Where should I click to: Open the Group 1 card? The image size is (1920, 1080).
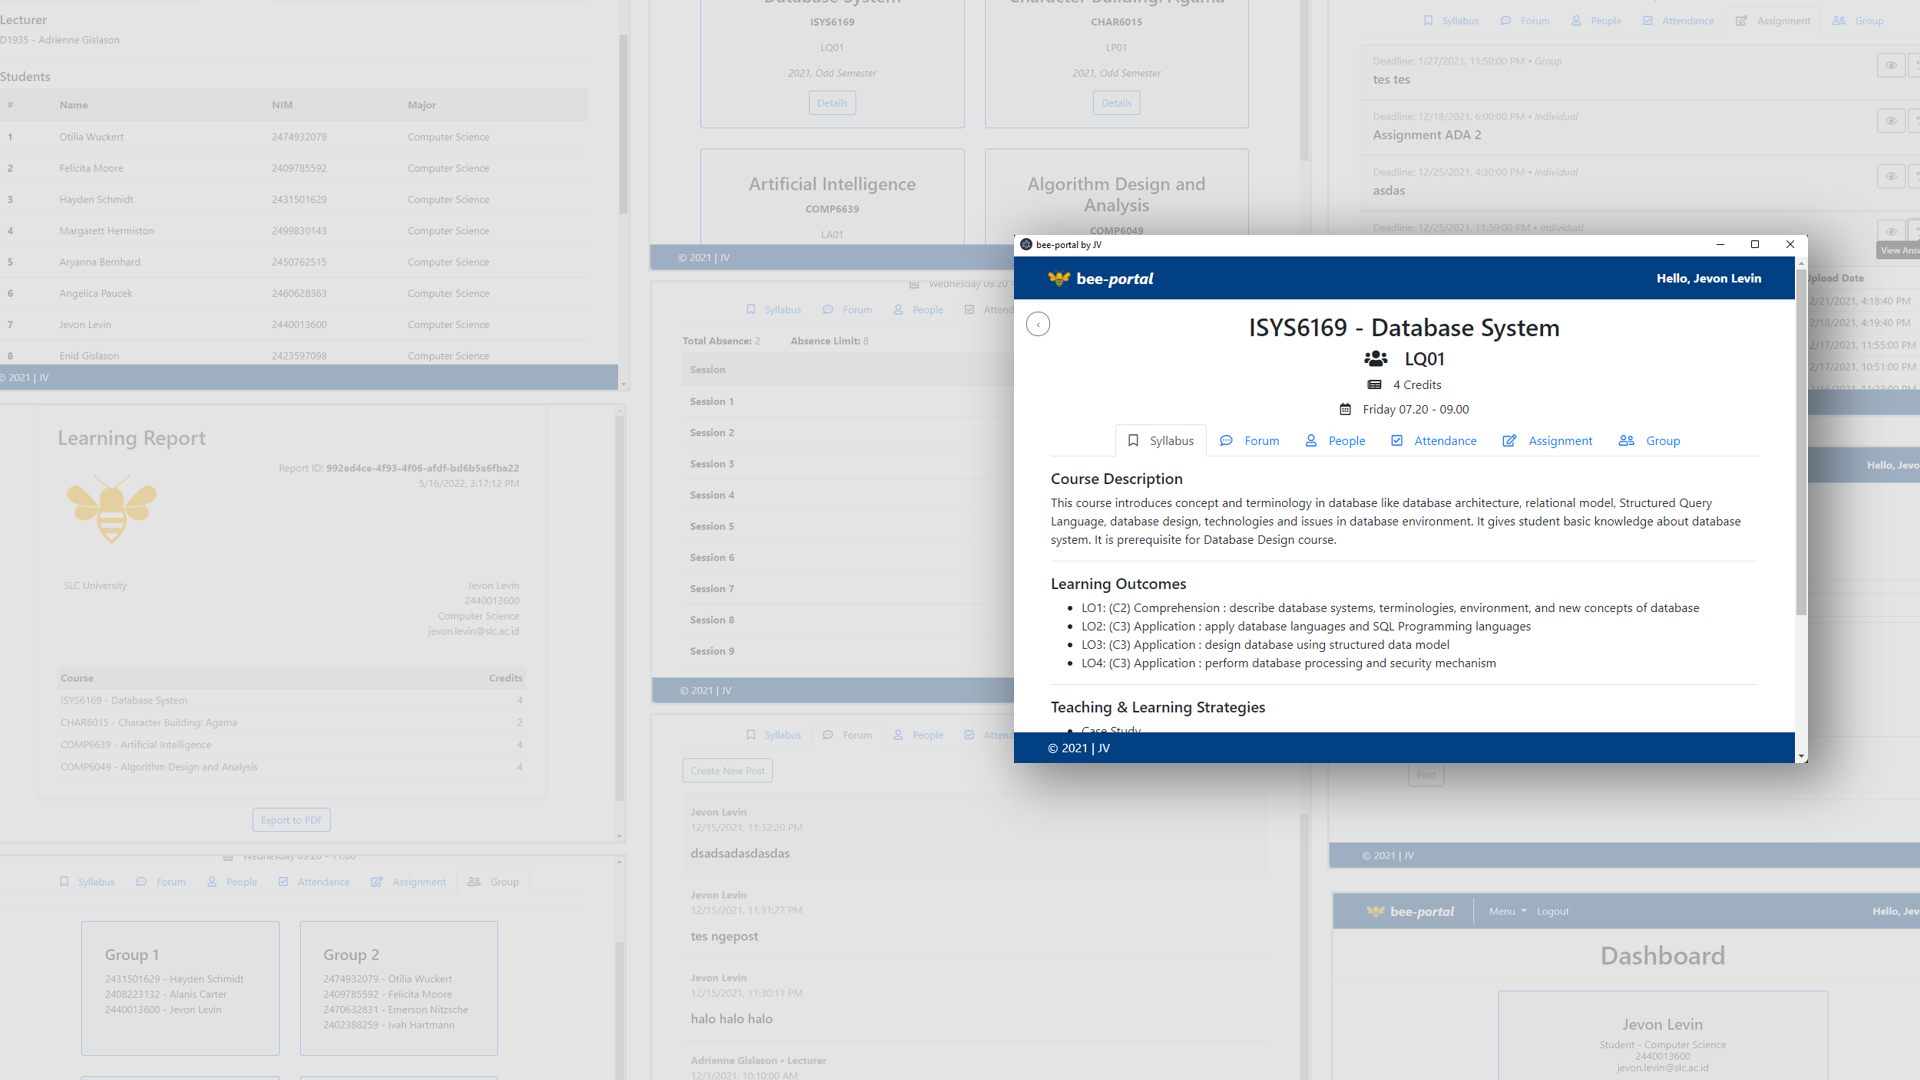click(x=180, y=988)
